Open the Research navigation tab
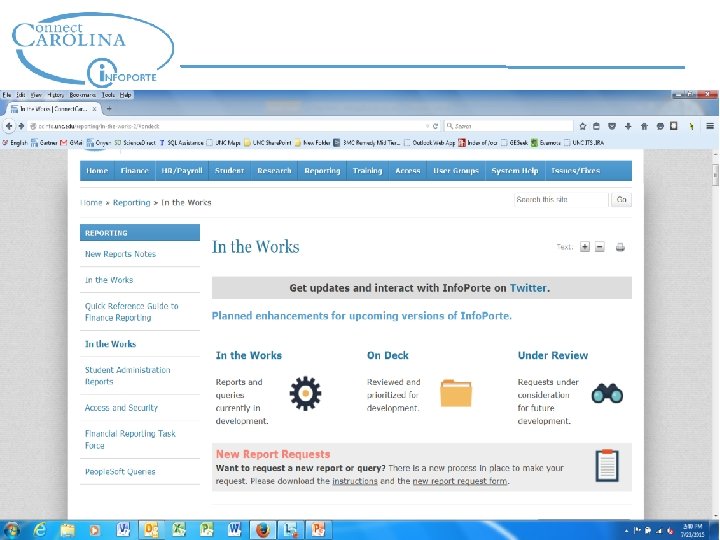This screenshot has height=540, width=720. click(274, 171)
